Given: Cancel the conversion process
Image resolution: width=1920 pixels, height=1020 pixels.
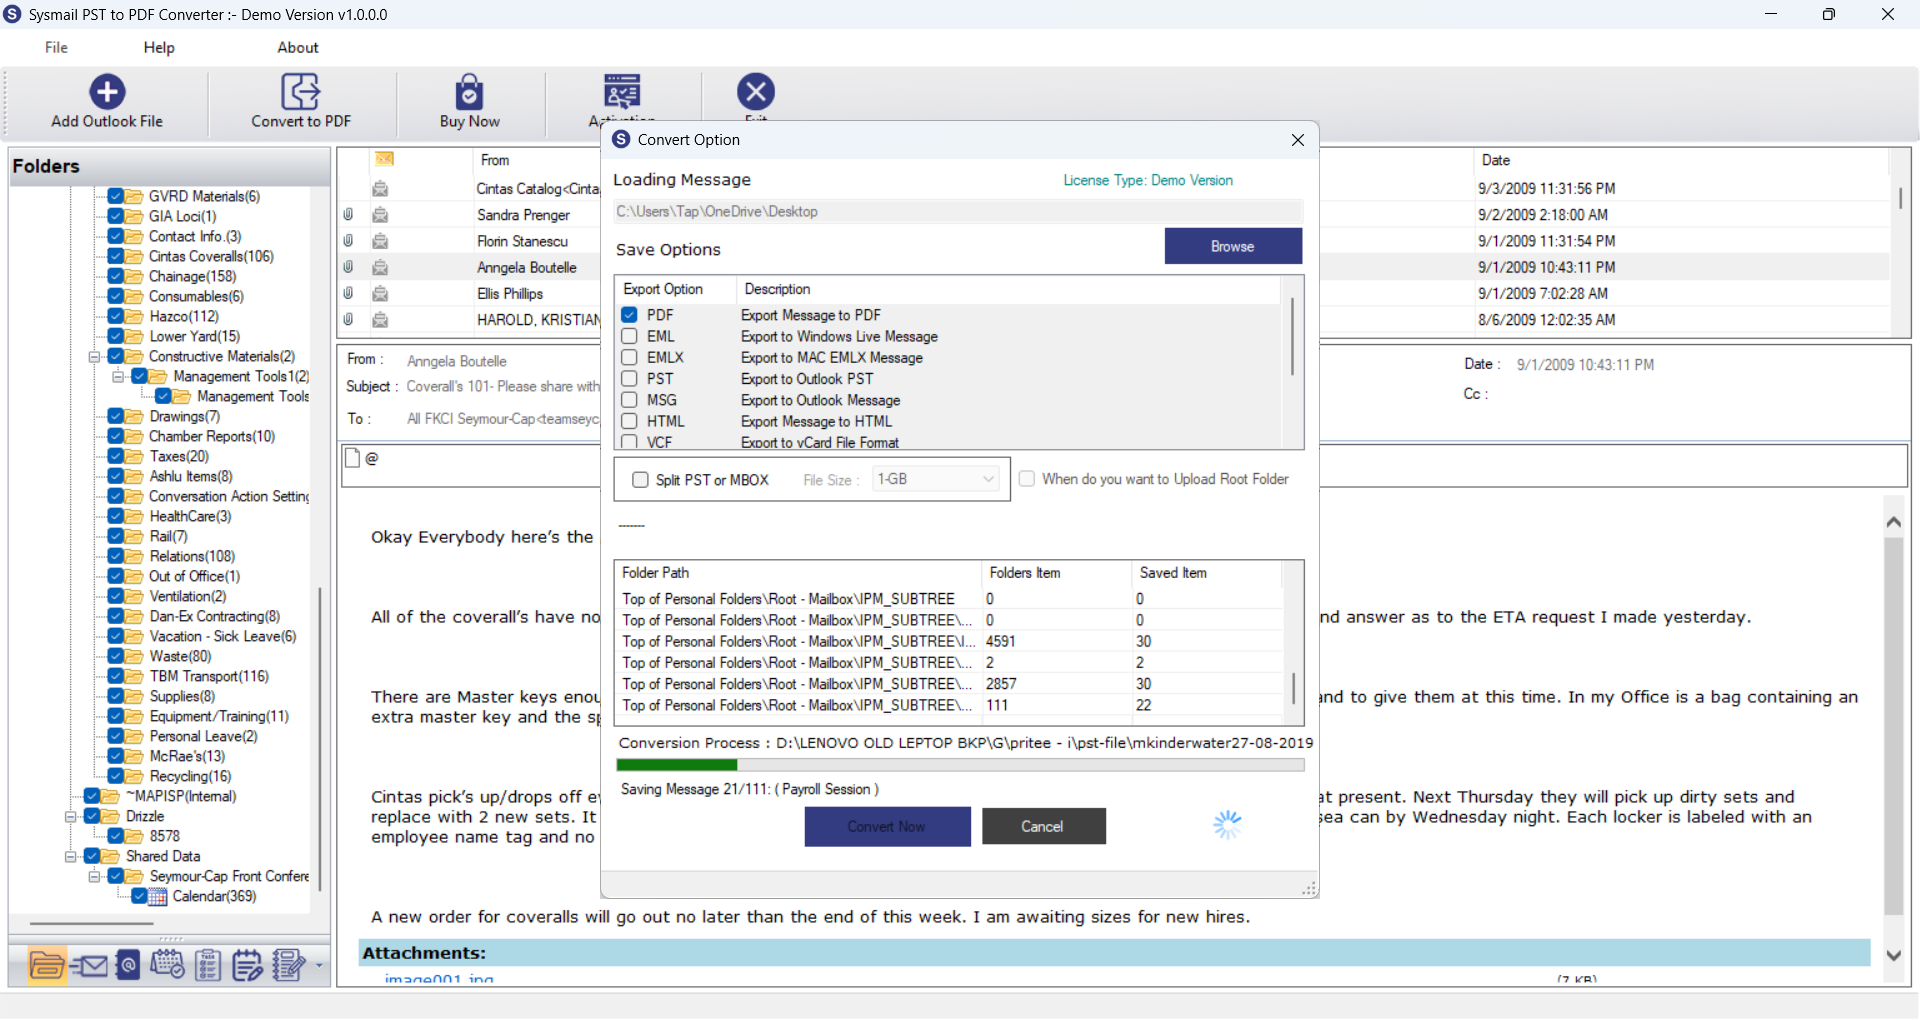Looking at the screenshot, I should point(1043,827).
